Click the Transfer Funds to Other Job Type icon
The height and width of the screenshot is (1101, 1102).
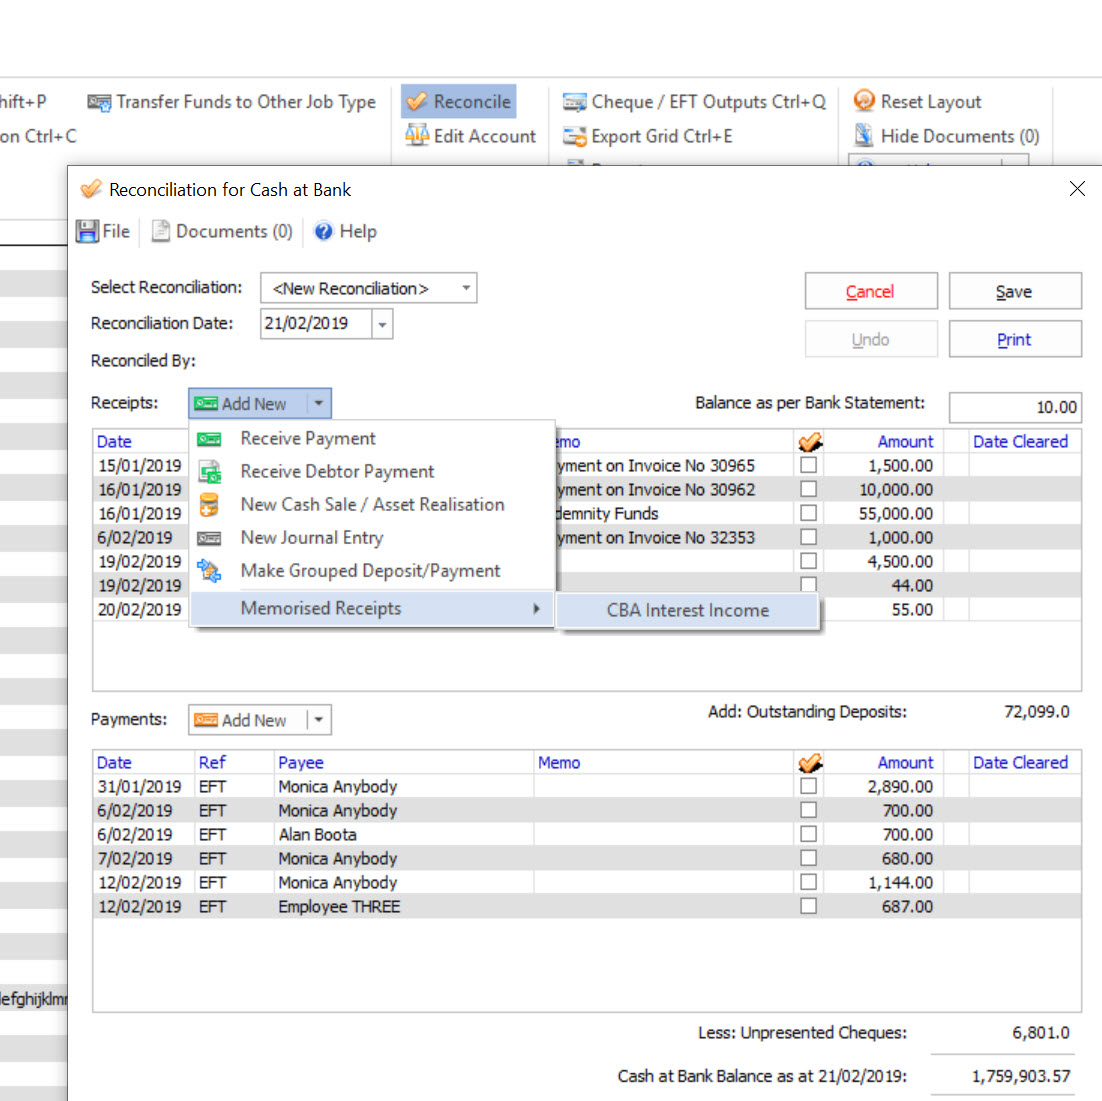coord(100,102)
